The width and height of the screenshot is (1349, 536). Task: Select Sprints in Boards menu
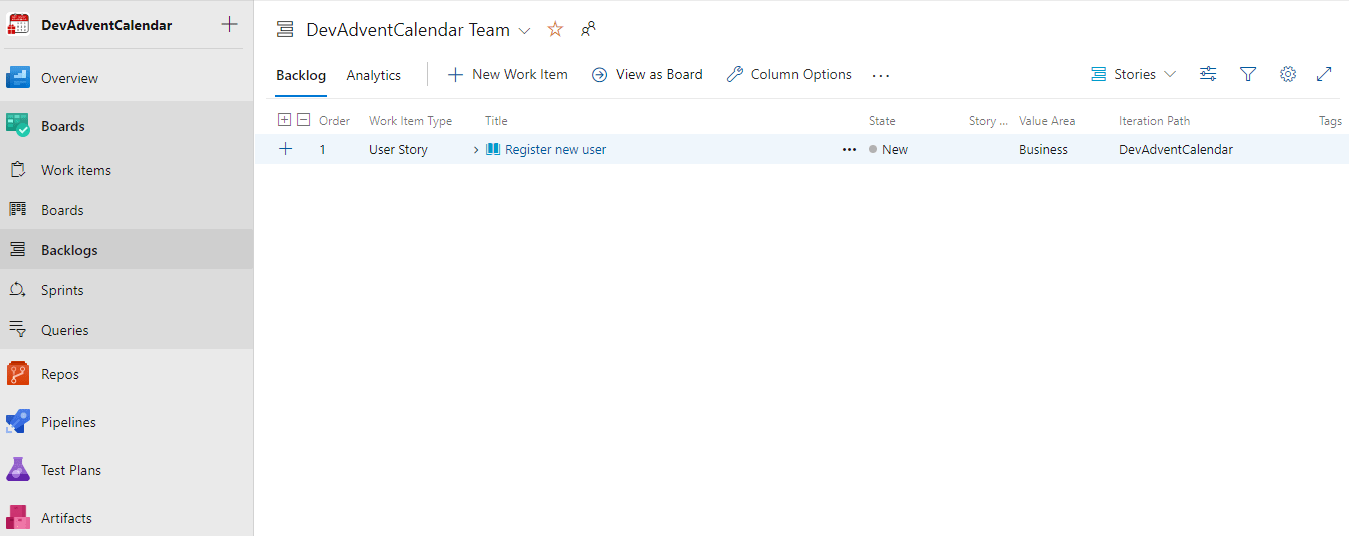(62, 290)
